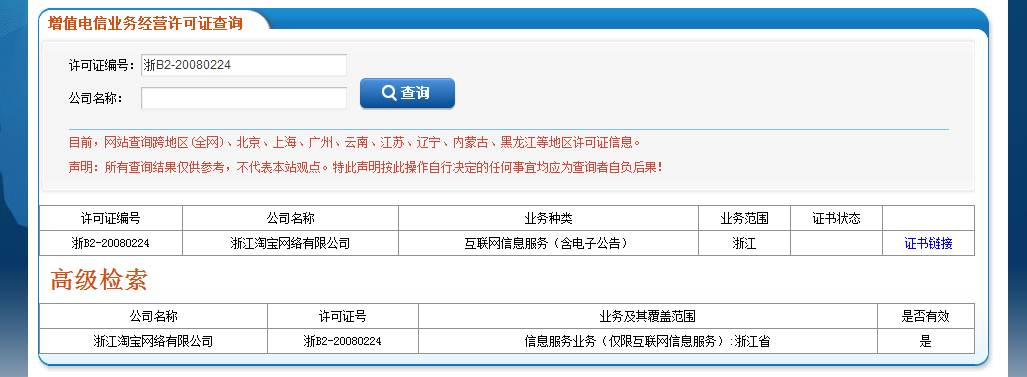Click the 许可证编号： form label
Image resolution: width=1027 pixels, height=377 pixels.
[102, 65]
